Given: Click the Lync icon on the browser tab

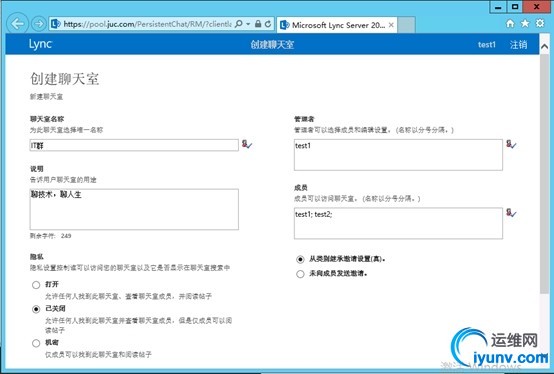Looking at the screenshot, I should click(284, 25).
